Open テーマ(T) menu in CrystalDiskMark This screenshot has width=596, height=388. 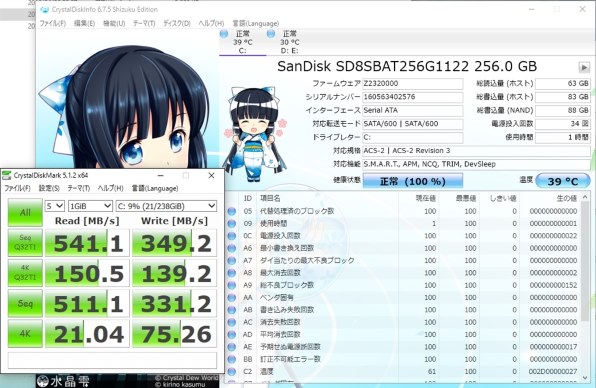pyautogui.click(x=79, y=188)
